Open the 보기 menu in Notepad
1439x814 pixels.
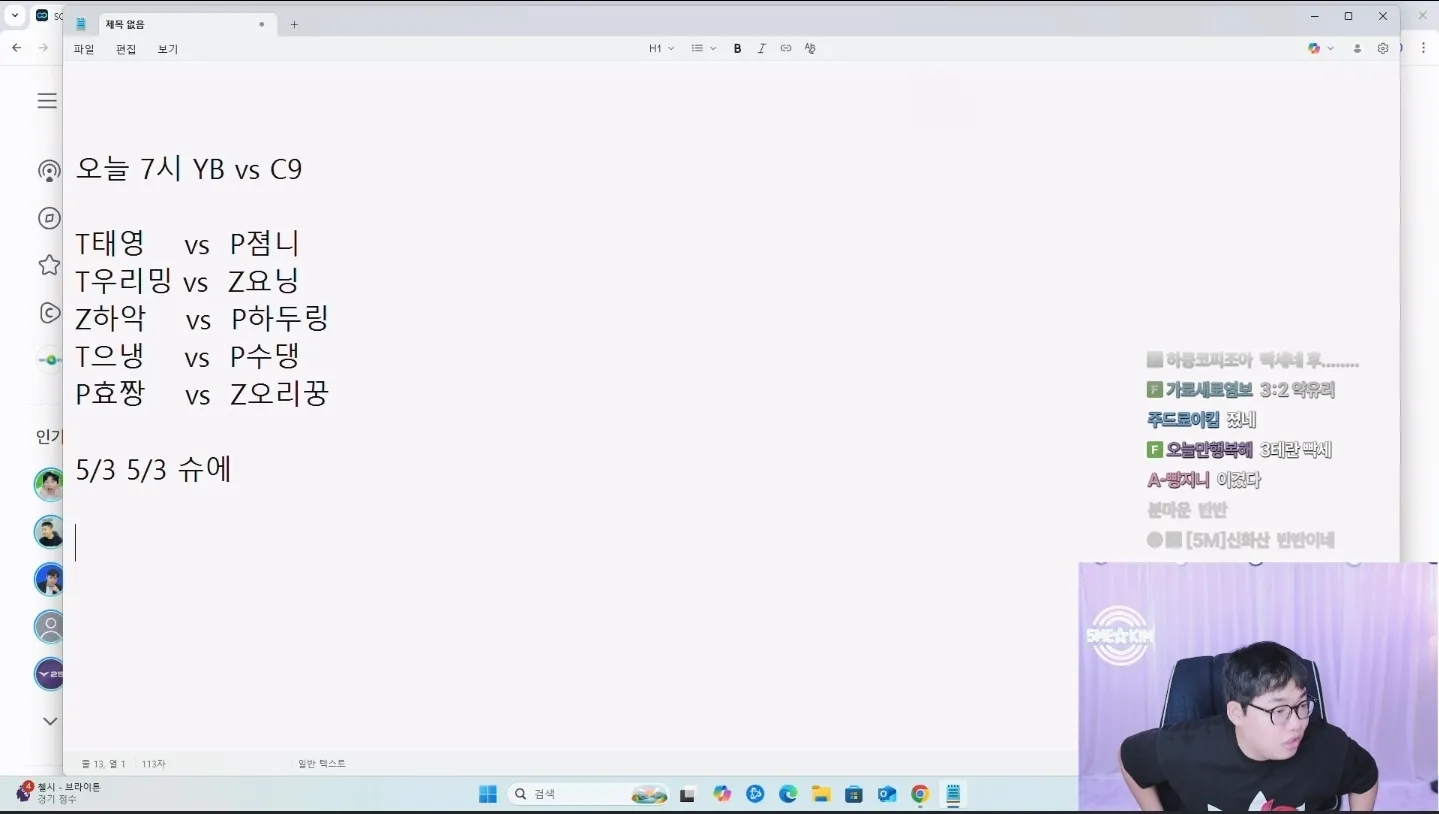pyautogui.click(x=168, y=49)
